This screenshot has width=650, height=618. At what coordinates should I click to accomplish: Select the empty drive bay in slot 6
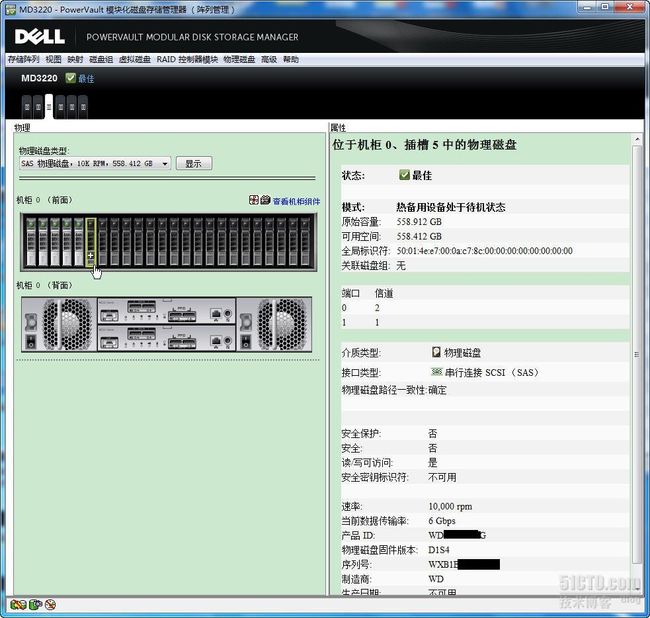(103, 242)
